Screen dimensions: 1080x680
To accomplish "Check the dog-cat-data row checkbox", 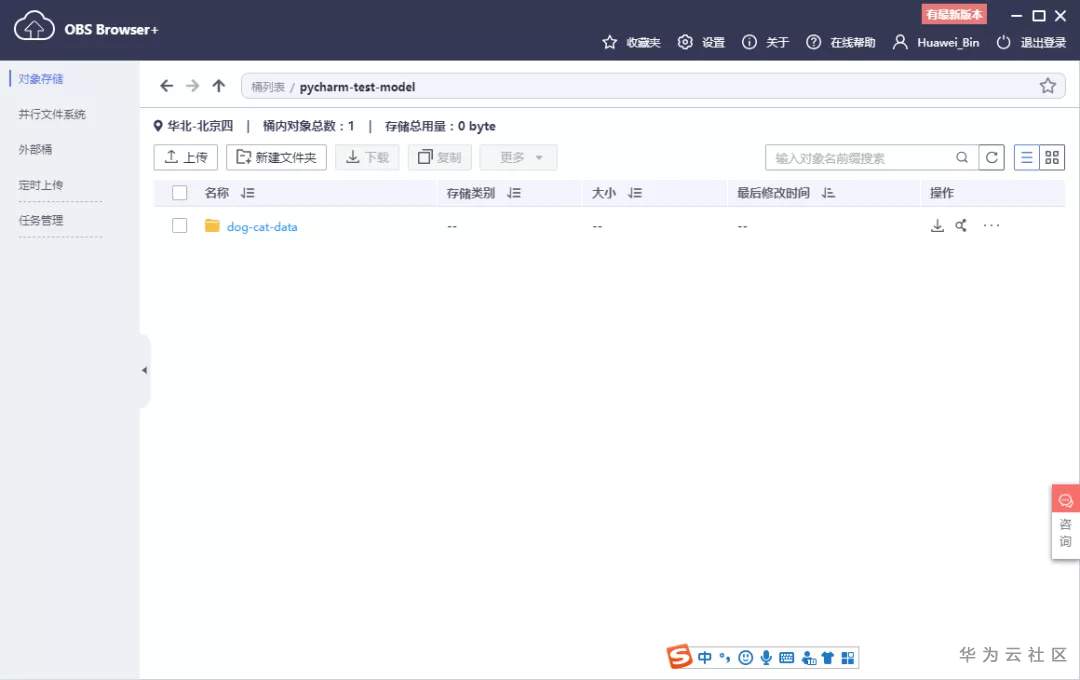I will pyautogui.click(x=180, y=225).
